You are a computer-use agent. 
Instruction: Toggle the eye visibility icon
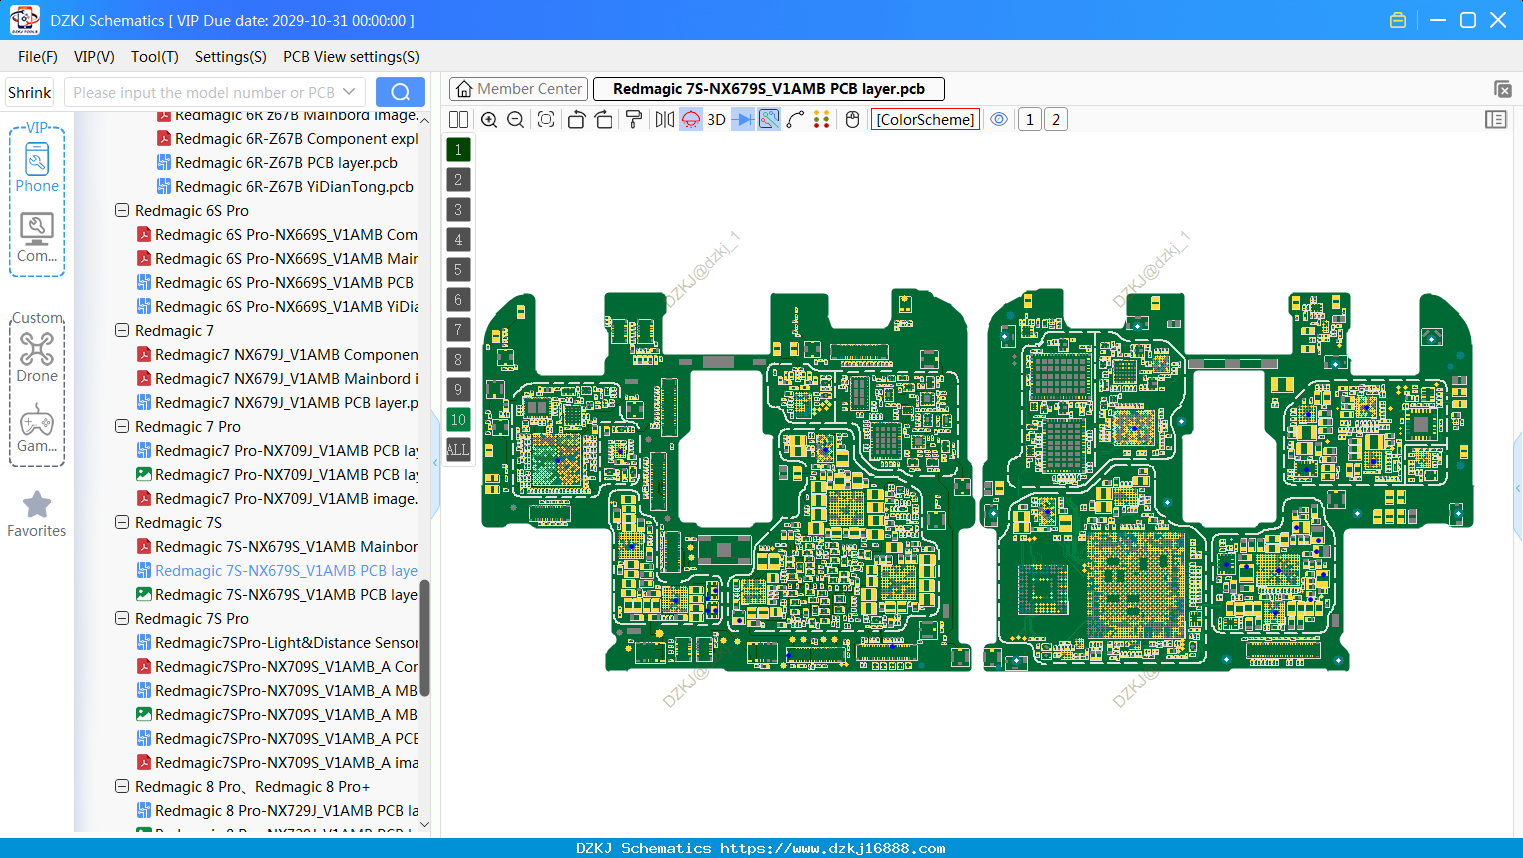(999, 120)
